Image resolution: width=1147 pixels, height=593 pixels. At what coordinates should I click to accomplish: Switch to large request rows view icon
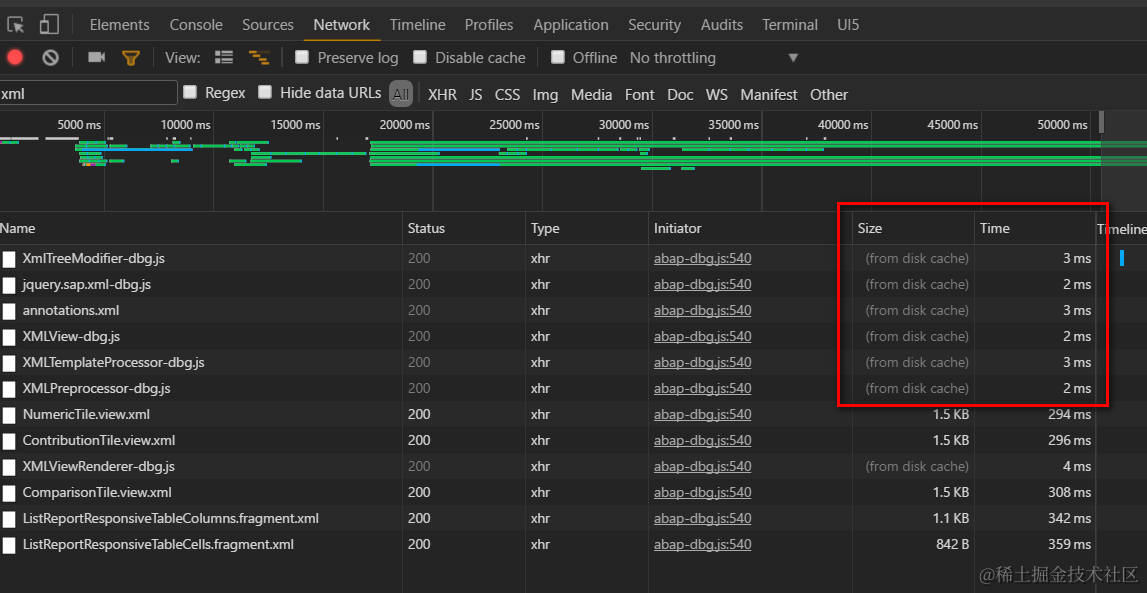[x=224, y=58]
